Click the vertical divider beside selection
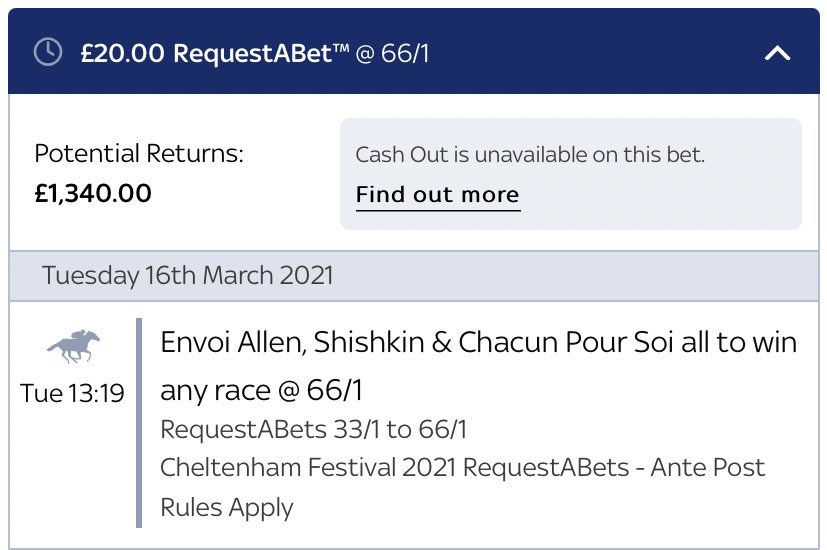 [139, 422]
